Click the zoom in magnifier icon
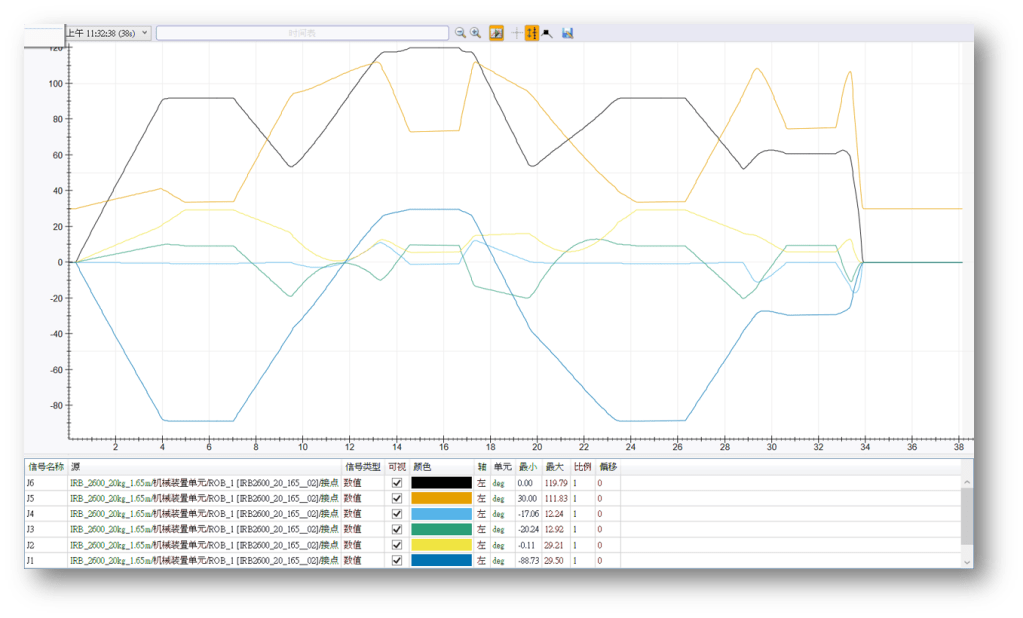 coord(476,33)
